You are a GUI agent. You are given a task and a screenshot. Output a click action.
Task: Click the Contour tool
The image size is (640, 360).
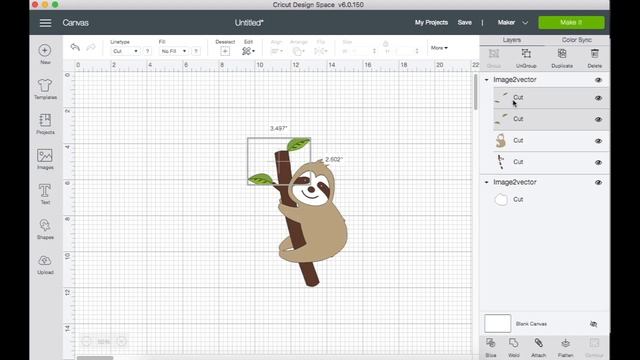594,348
